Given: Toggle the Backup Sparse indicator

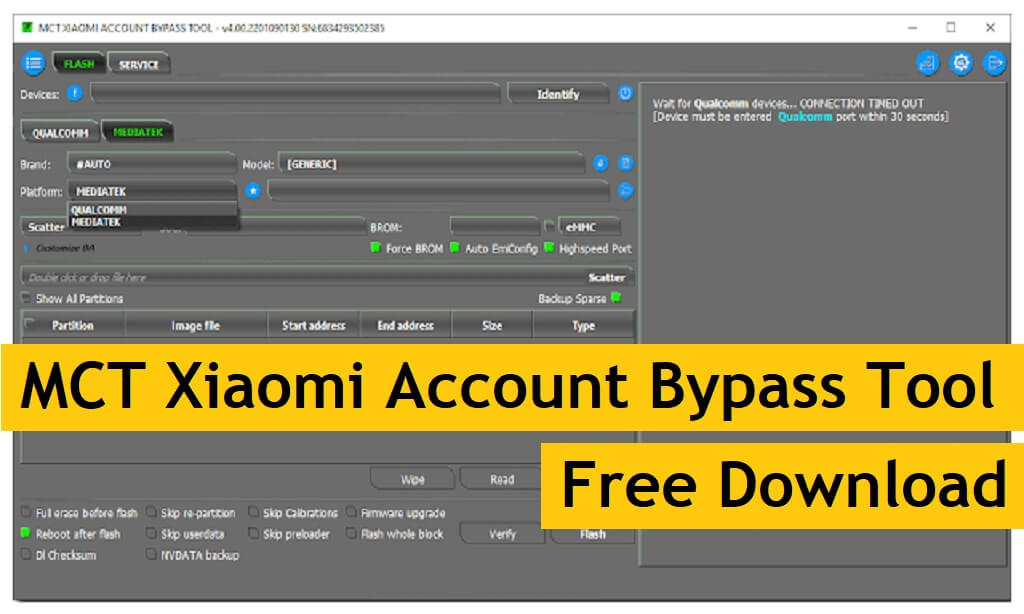Looking at the screenshot, I should [x=617, y=298].
